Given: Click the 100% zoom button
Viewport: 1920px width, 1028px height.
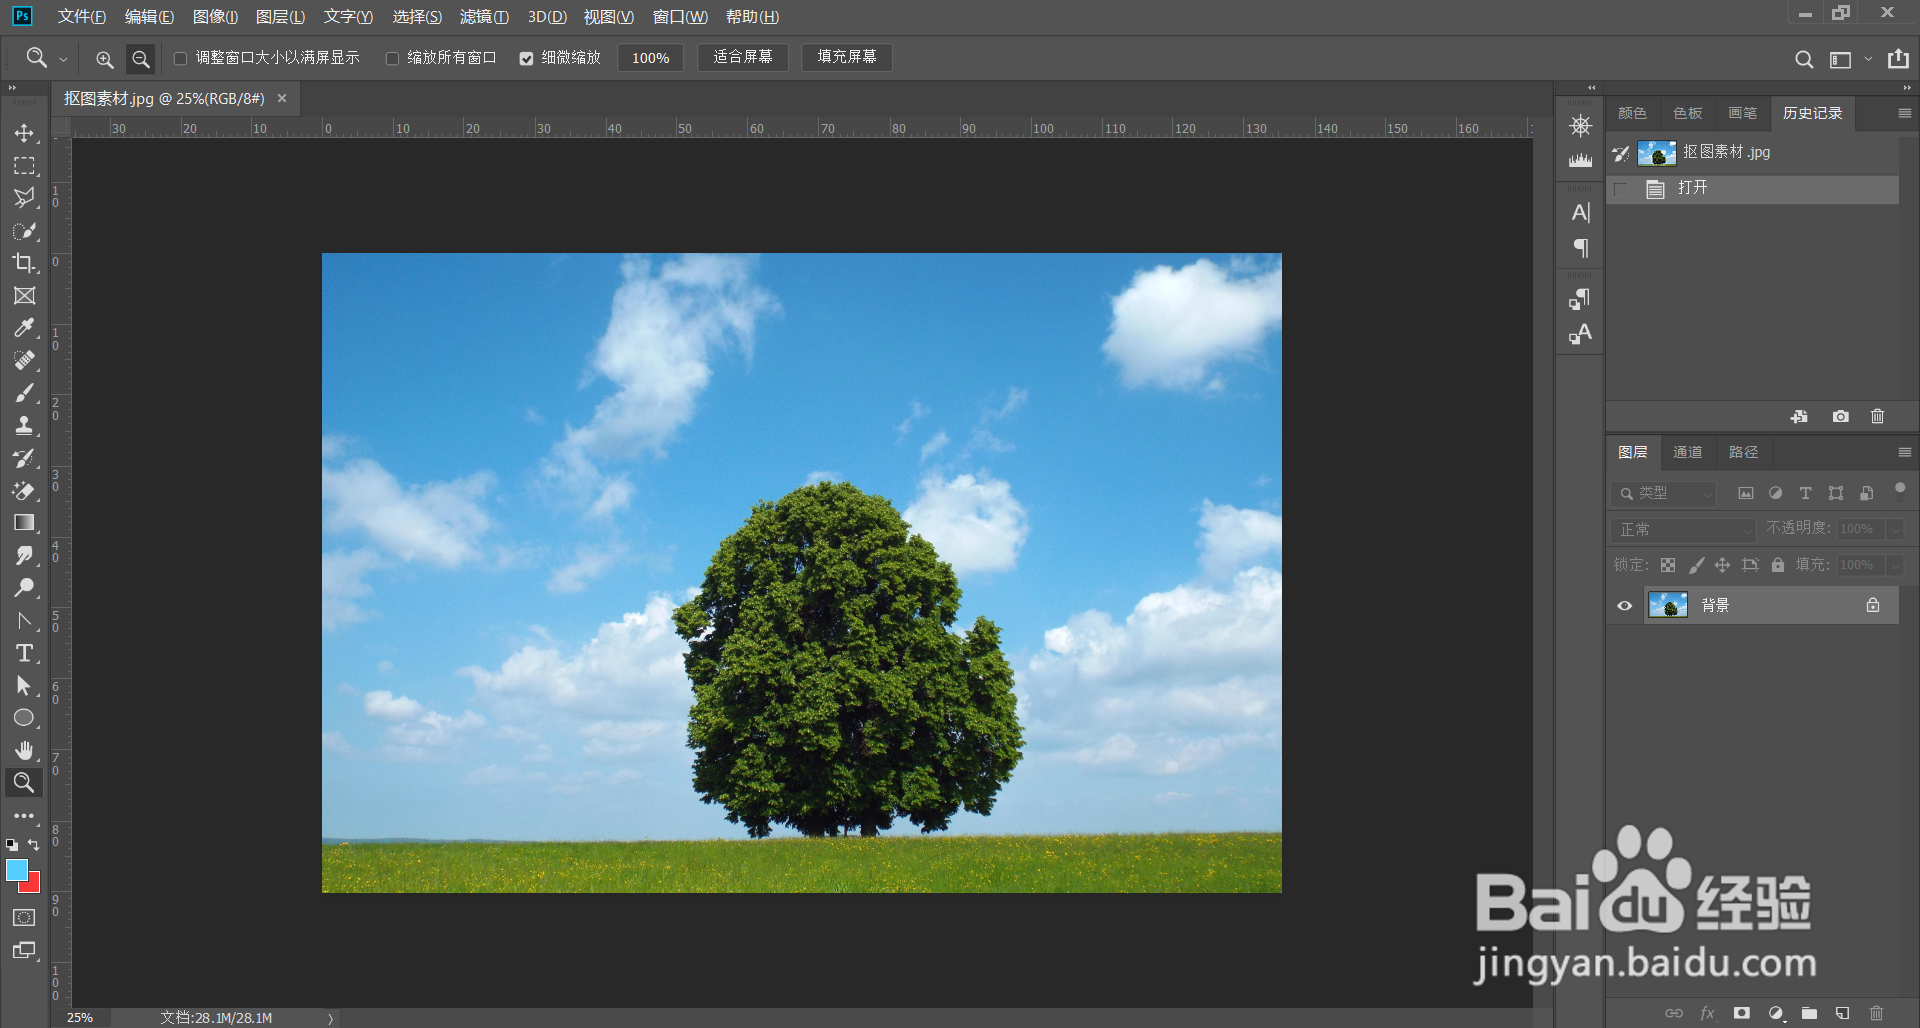Looking at the screenshot, I should (x=650, y=58).
